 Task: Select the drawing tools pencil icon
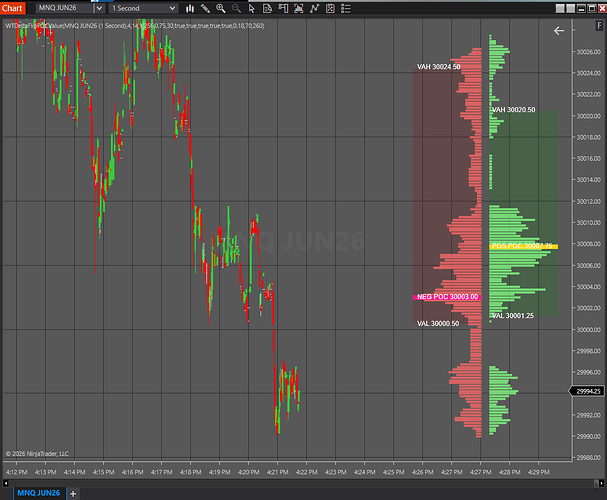(x=205, y=9)
